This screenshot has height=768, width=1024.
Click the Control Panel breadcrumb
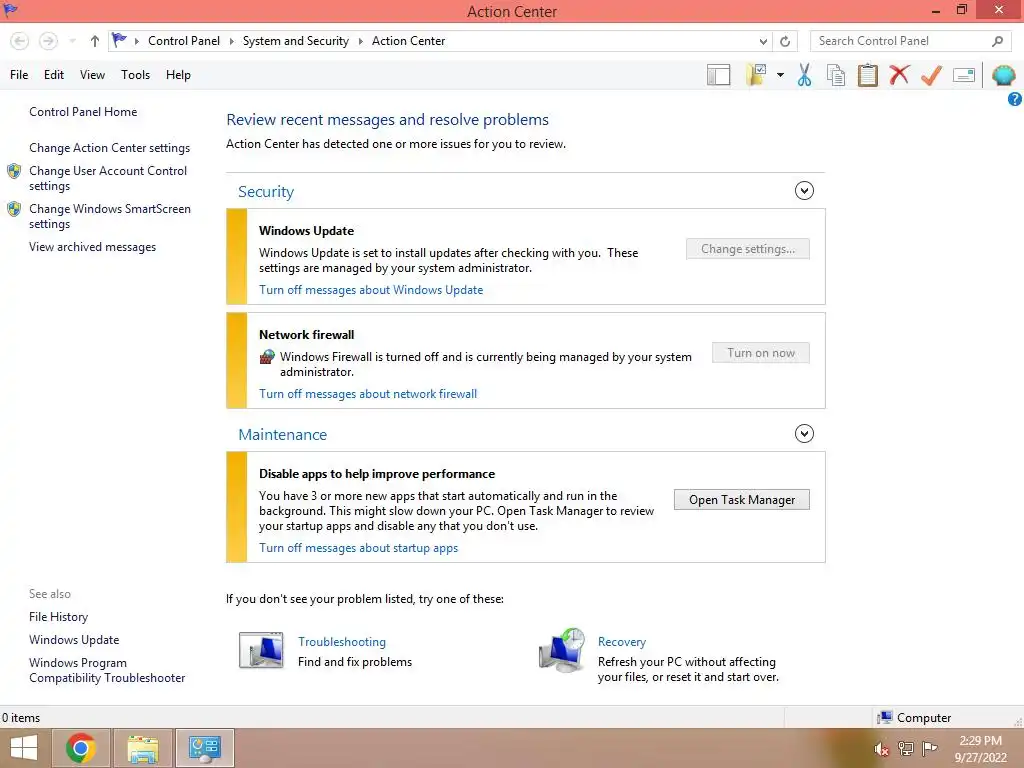pyautogui.click(x=184, y=41)
